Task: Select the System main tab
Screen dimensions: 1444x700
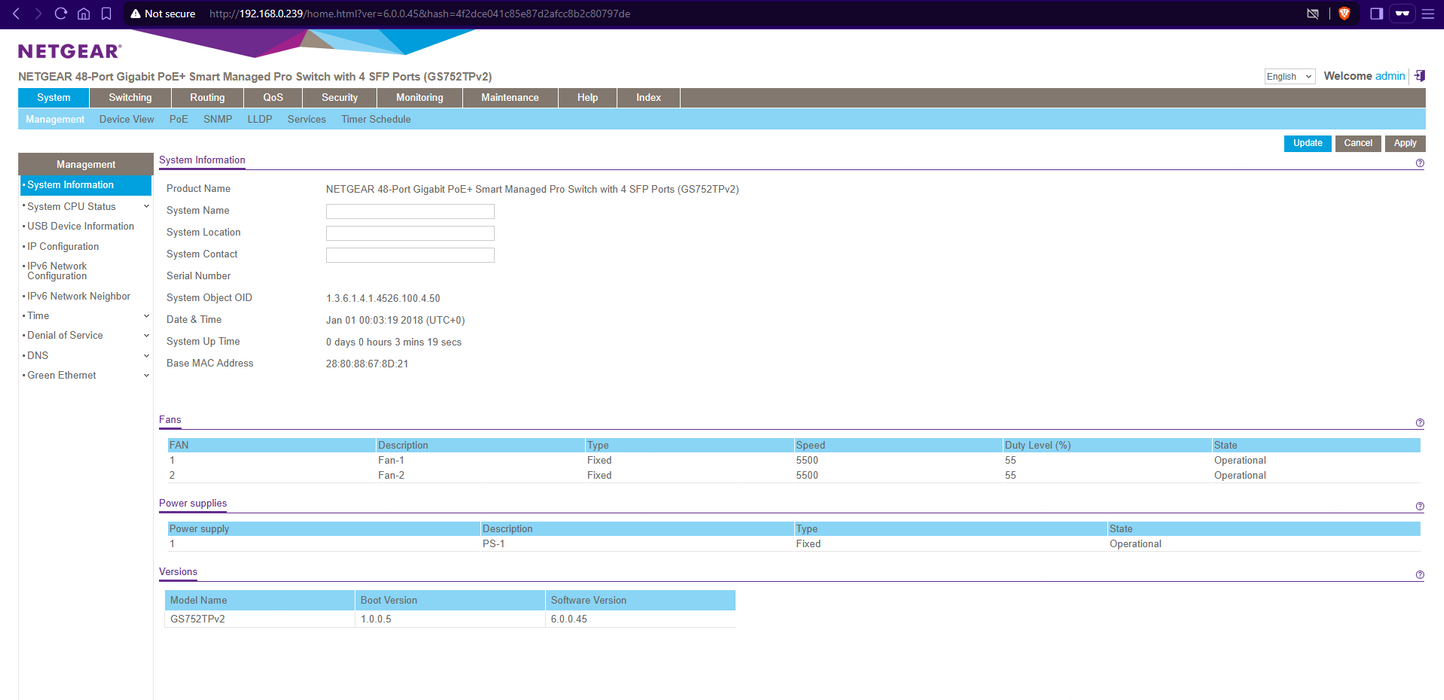Action: click(54, 97)
